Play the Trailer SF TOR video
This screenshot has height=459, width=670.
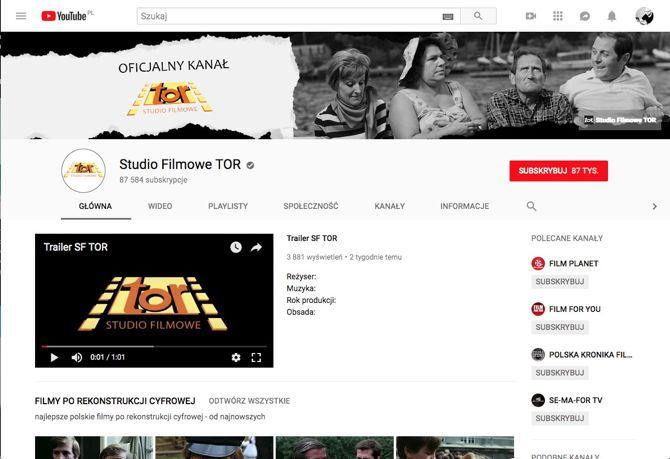click(x=54, y=357)
